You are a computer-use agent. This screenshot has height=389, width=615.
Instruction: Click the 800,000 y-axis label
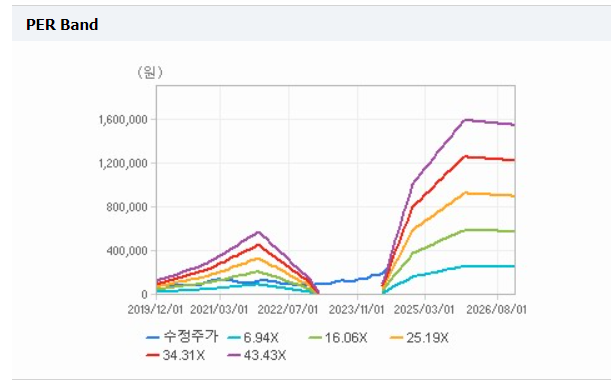click(x=127, y=207)
